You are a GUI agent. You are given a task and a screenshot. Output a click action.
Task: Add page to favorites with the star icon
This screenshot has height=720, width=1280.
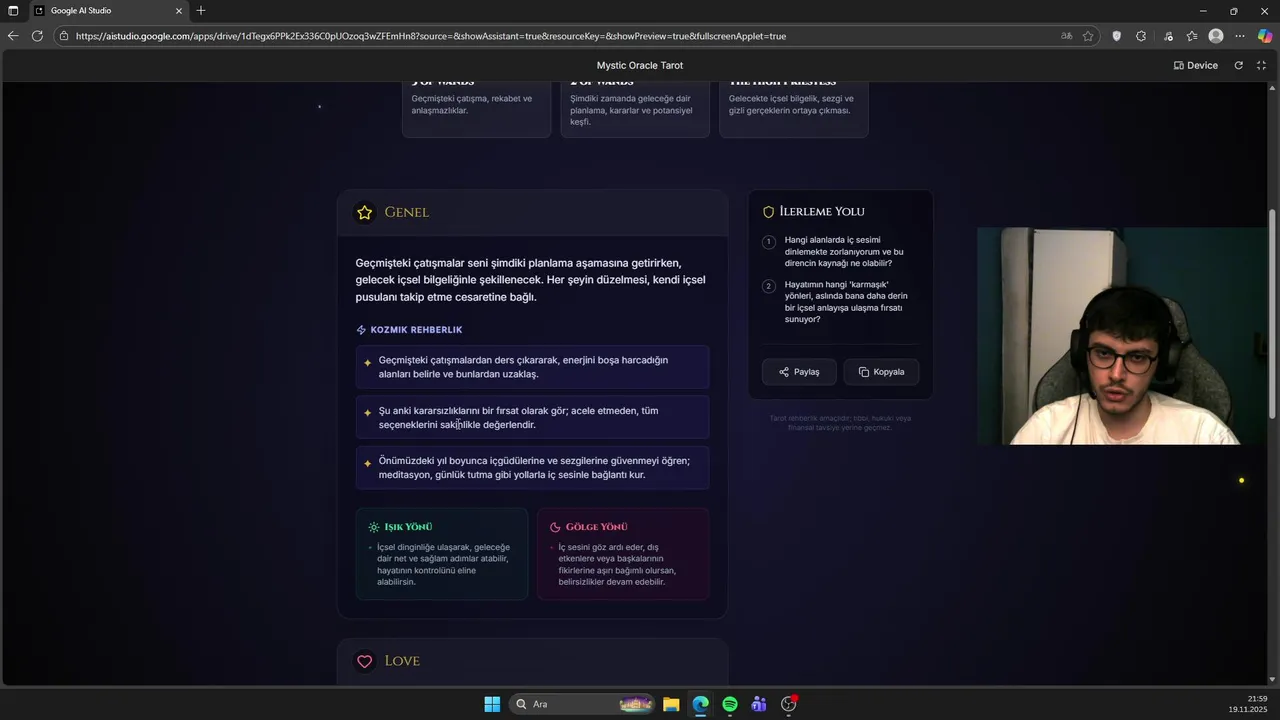[x=1088, y=36]
